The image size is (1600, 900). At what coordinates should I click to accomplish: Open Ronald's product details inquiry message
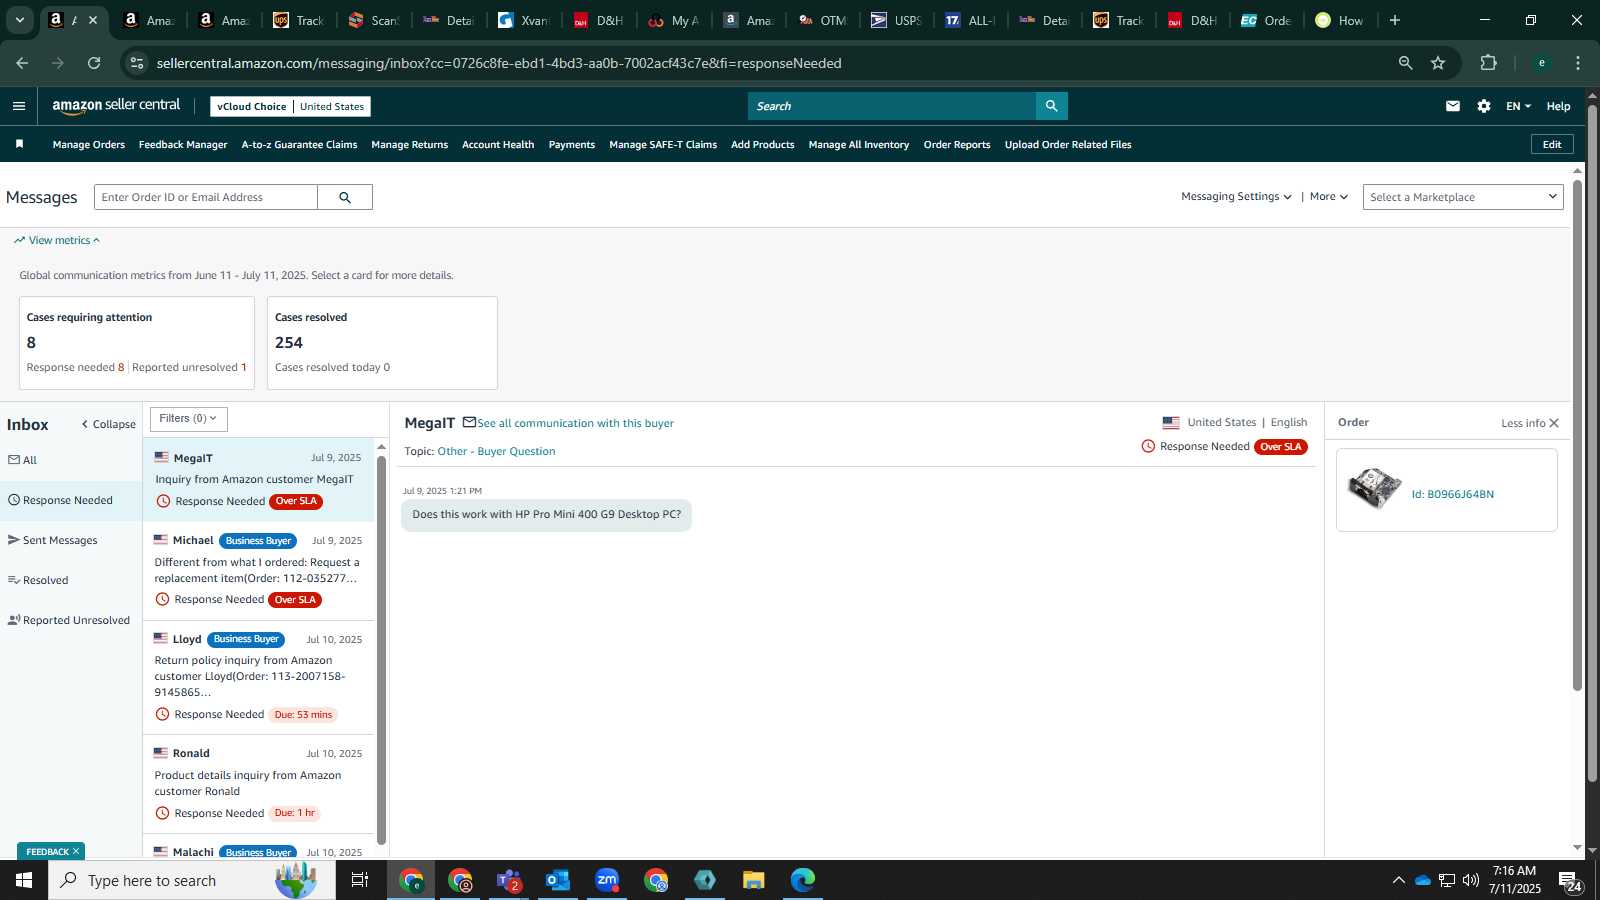259,785
